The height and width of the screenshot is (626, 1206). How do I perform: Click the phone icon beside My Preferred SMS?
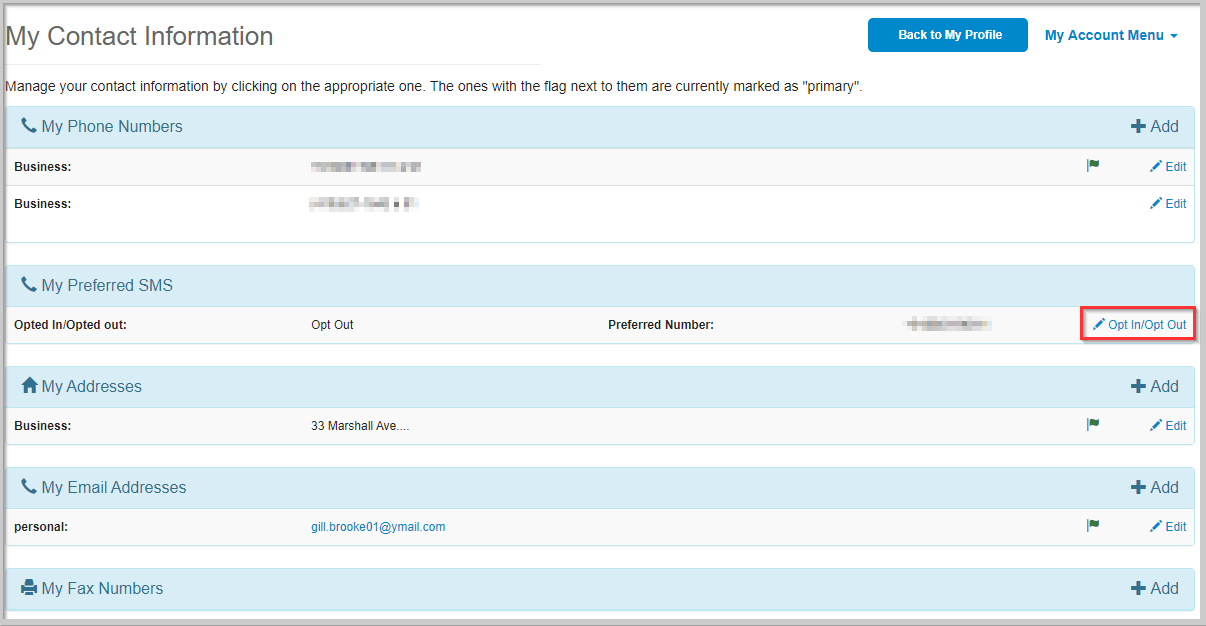(29, 285)
